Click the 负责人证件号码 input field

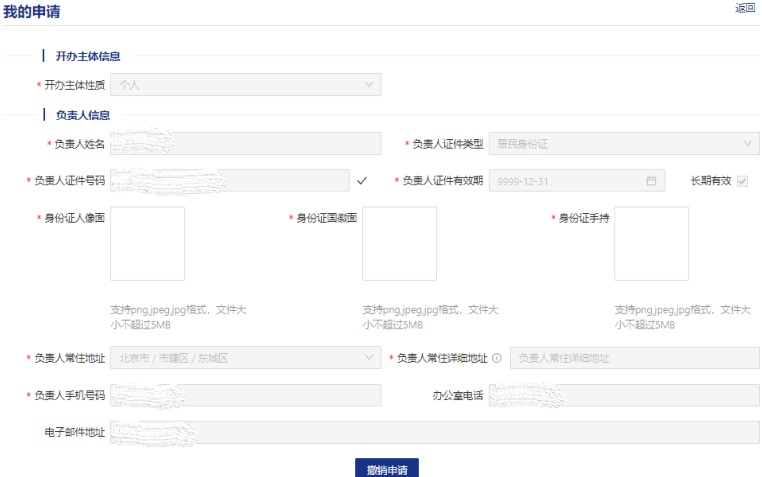(x=228, y=181)
